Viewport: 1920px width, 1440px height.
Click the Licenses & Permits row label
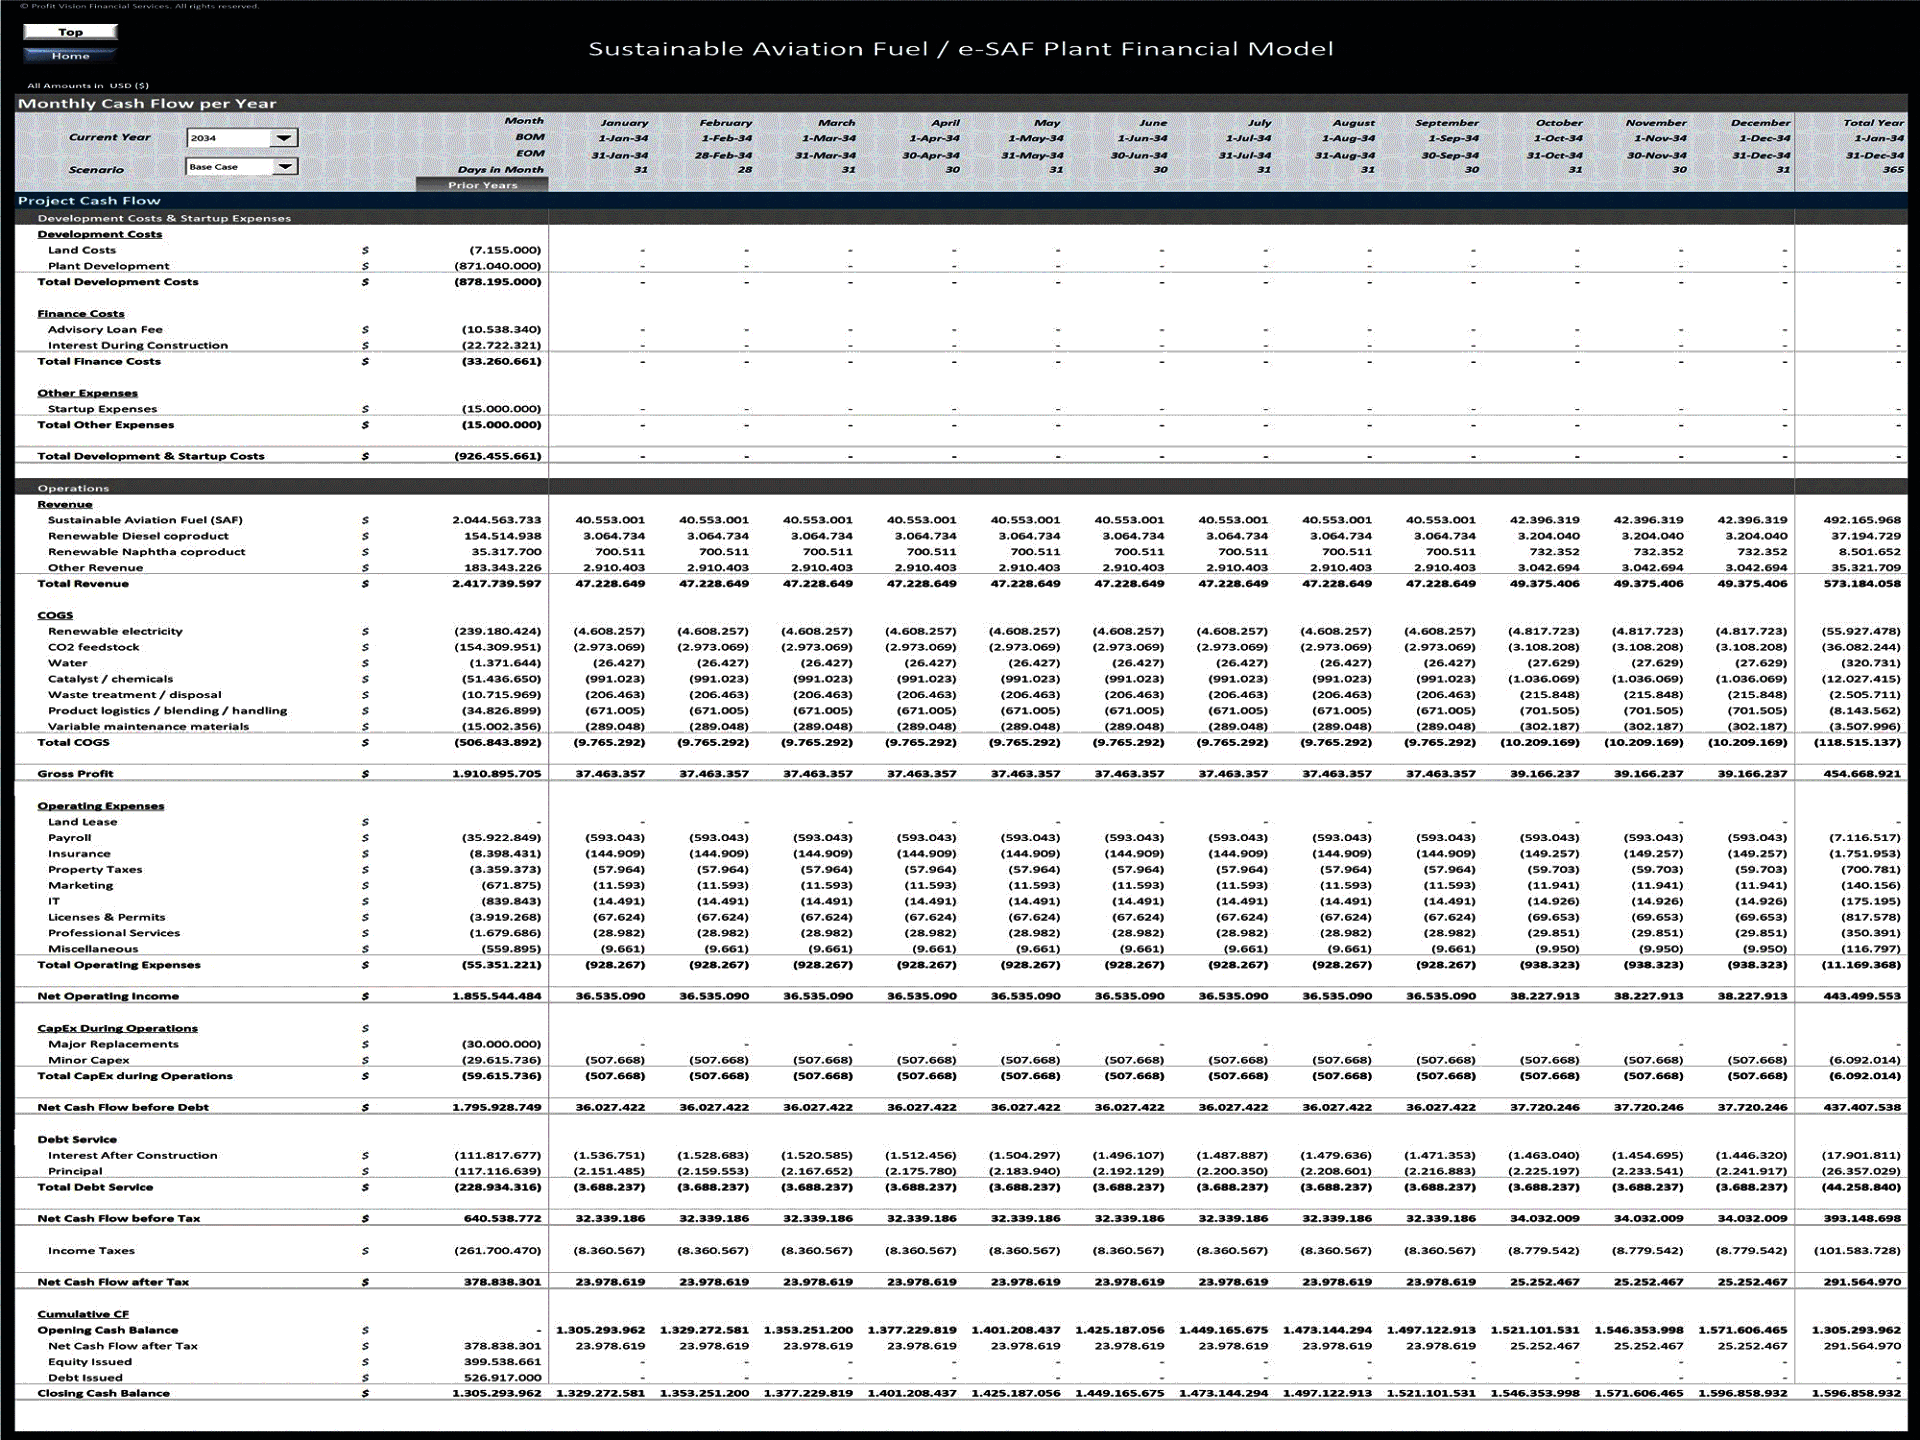pyautogui.click(x=107, y=917)
